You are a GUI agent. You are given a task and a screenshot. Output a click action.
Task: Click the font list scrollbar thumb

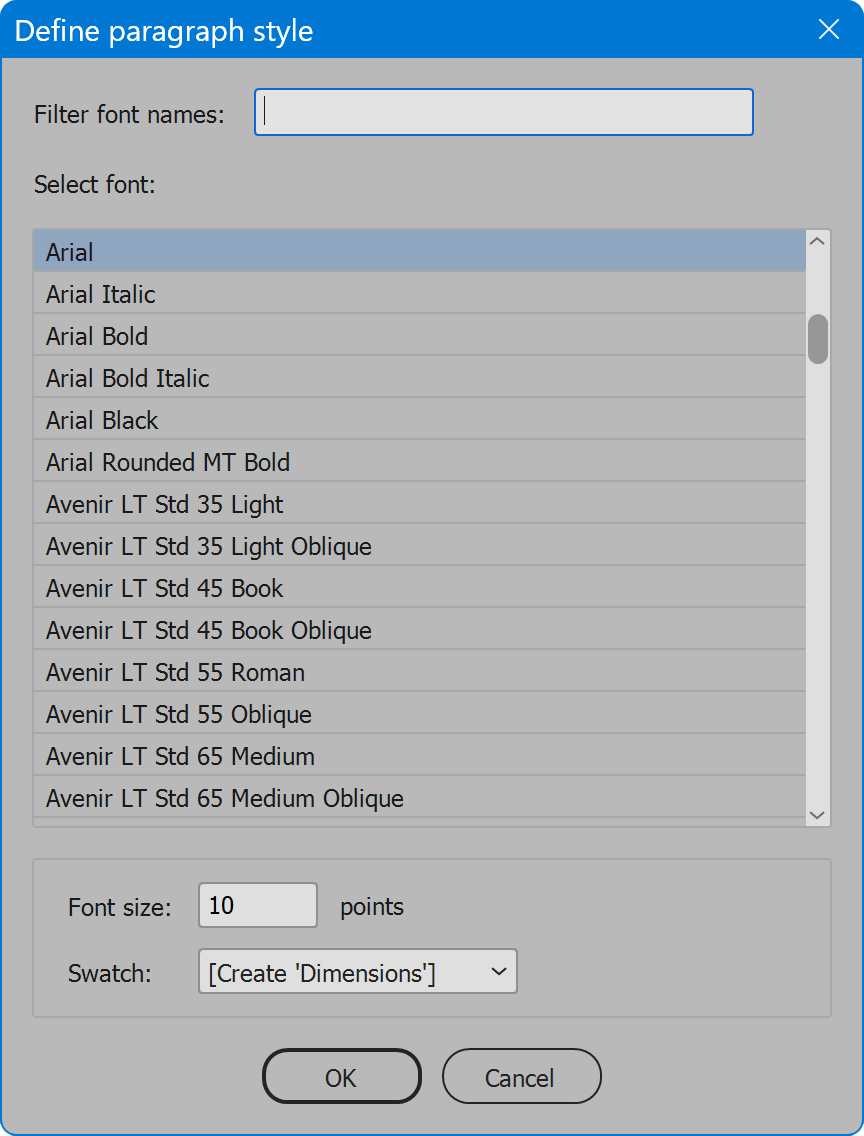pyautogui.click(x=818, y=339)
